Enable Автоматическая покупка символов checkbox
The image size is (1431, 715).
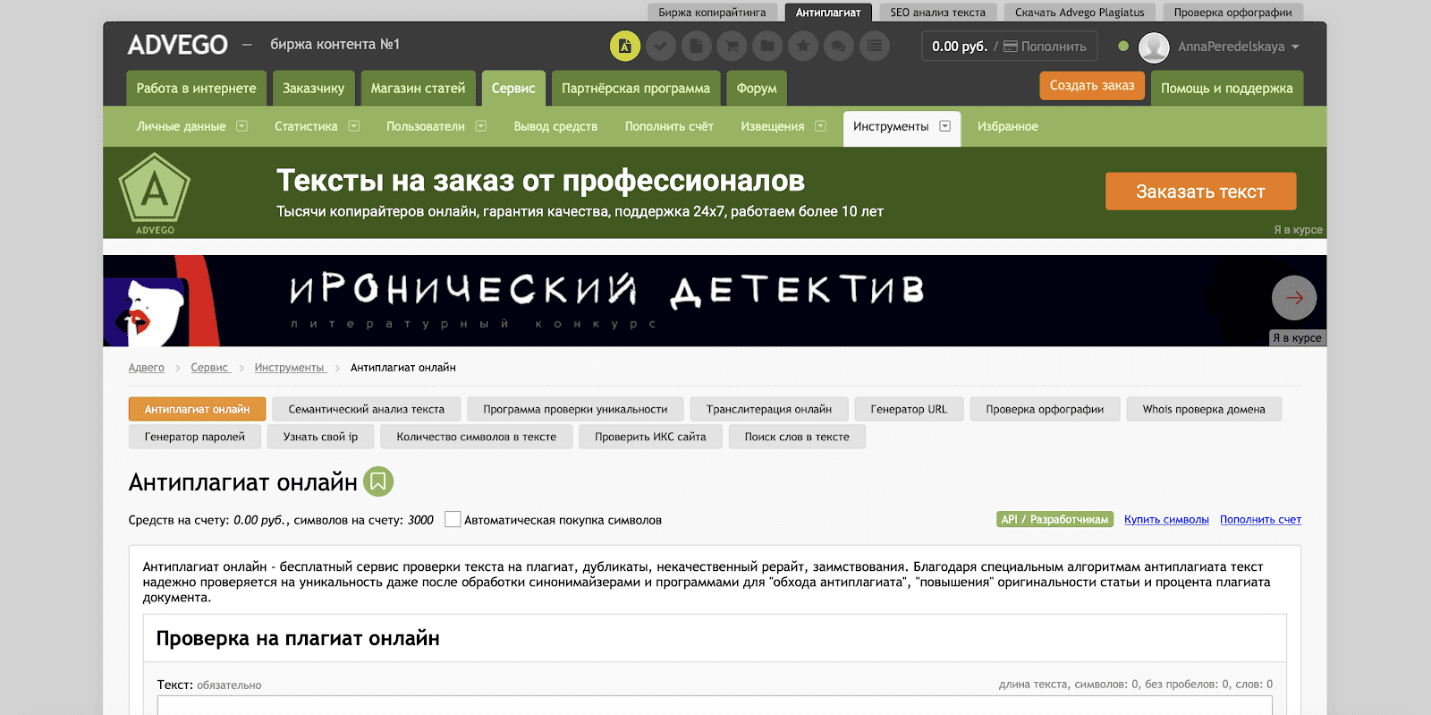pyautogui.click(x=453, y=520)
